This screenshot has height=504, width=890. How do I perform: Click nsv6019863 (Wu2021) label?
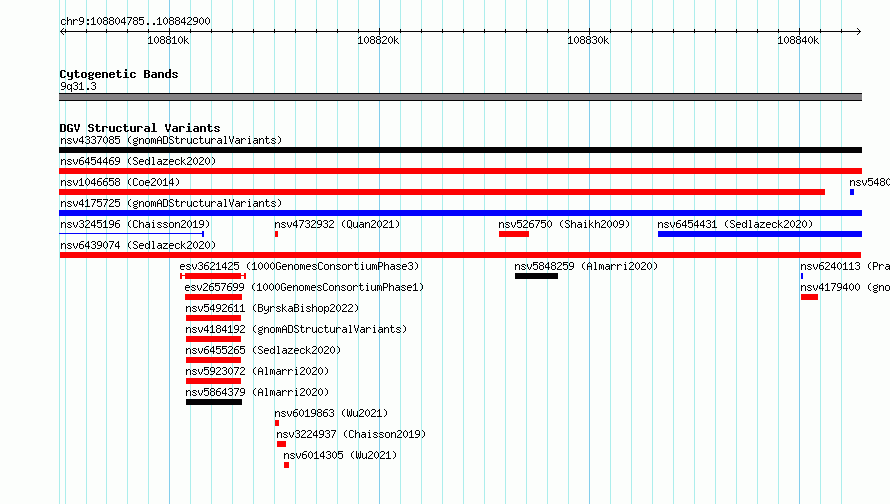[331, 413]
